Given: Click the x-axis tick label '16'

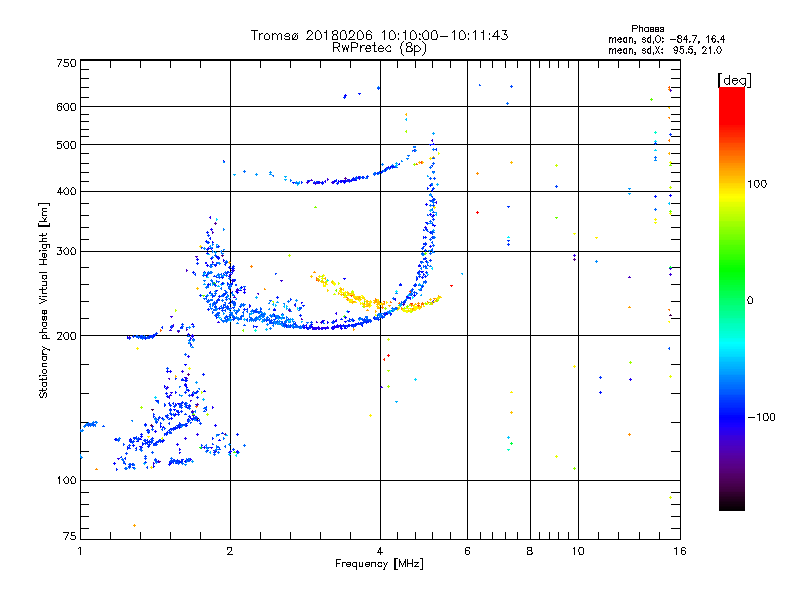Looking at the screenshot, I should click(x=680, y=551).
